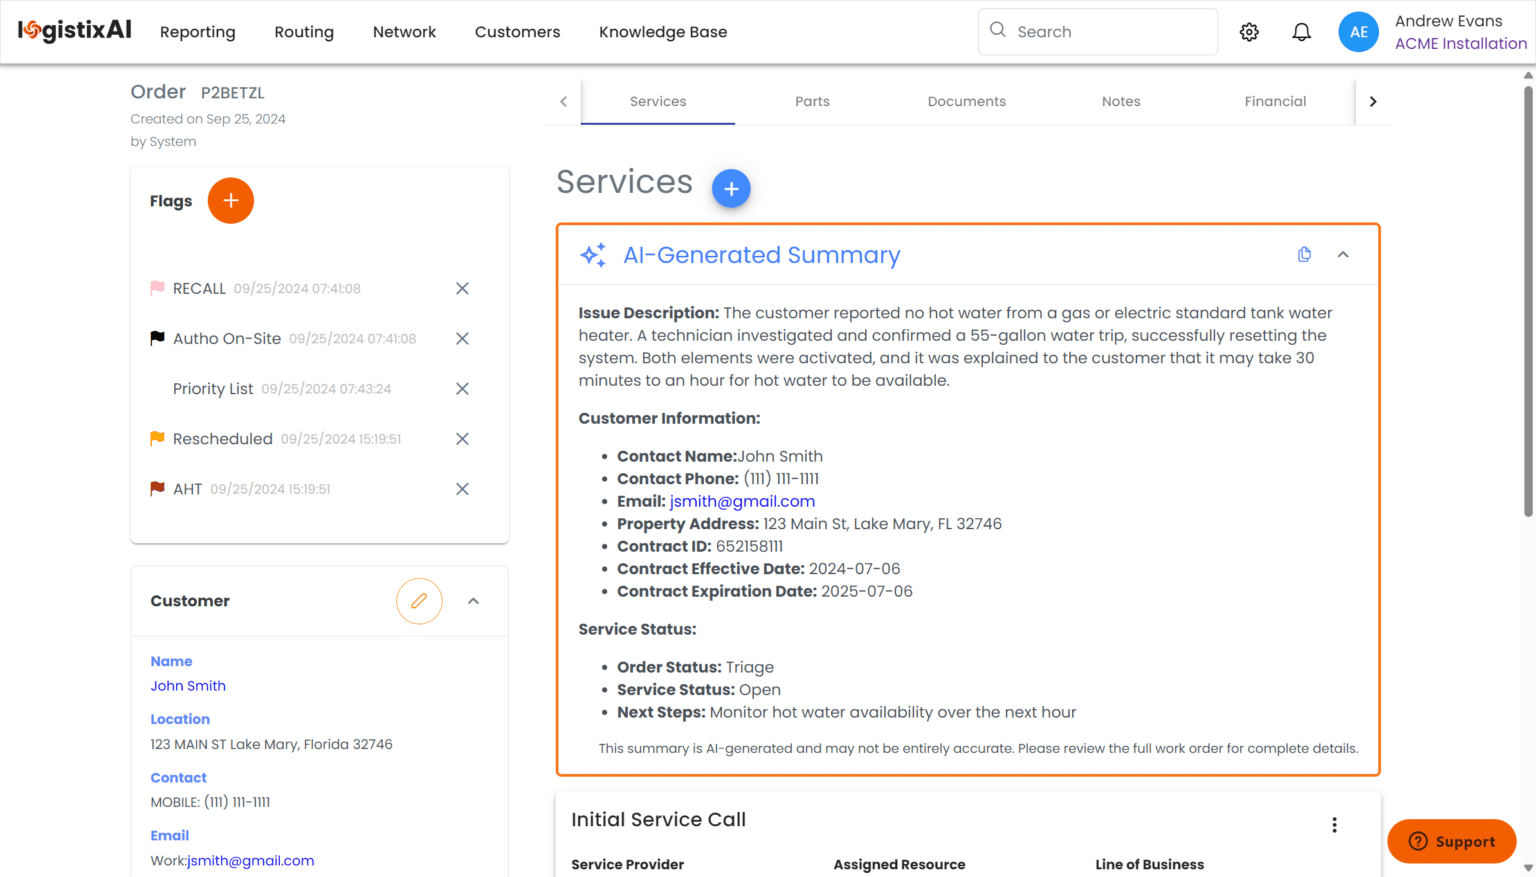This screenshot has width=1536, height=877.
Task: Click the AE user avatar
Action: click(x=1358, y=32)
